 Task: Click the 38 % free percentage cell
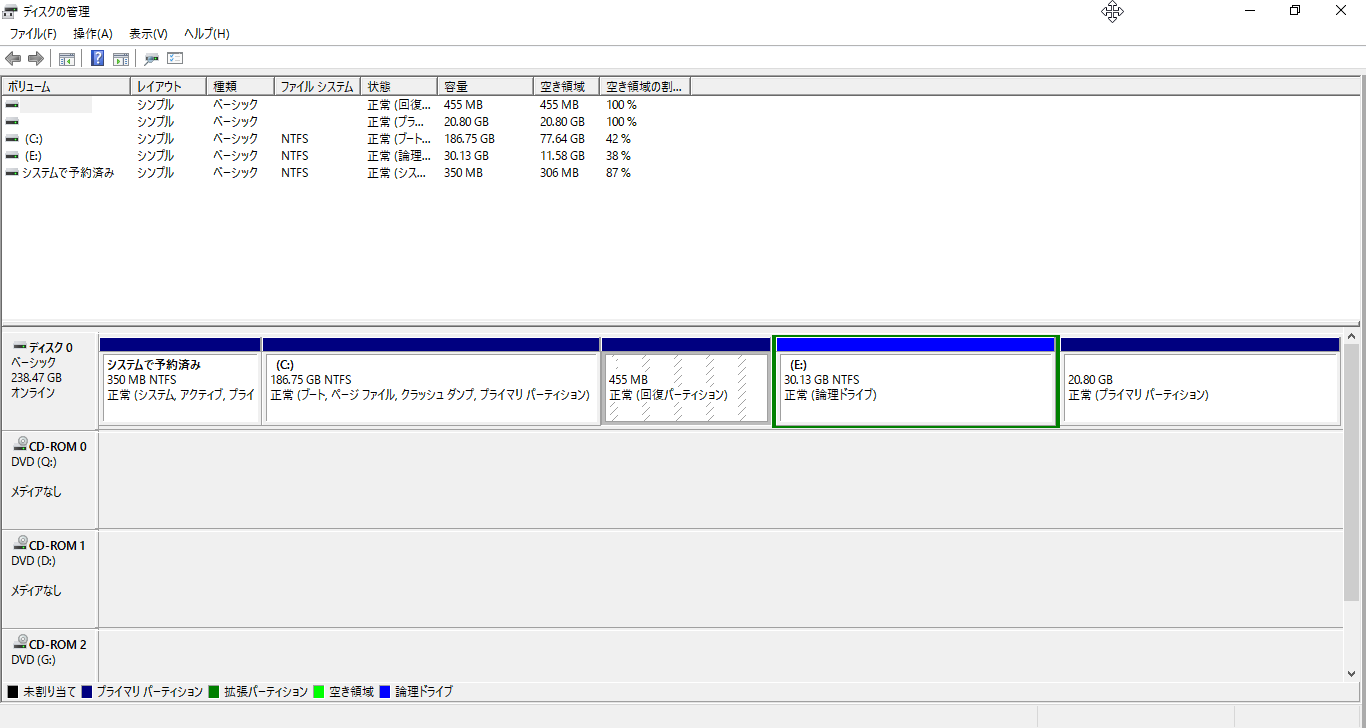[x=618, y=156]
